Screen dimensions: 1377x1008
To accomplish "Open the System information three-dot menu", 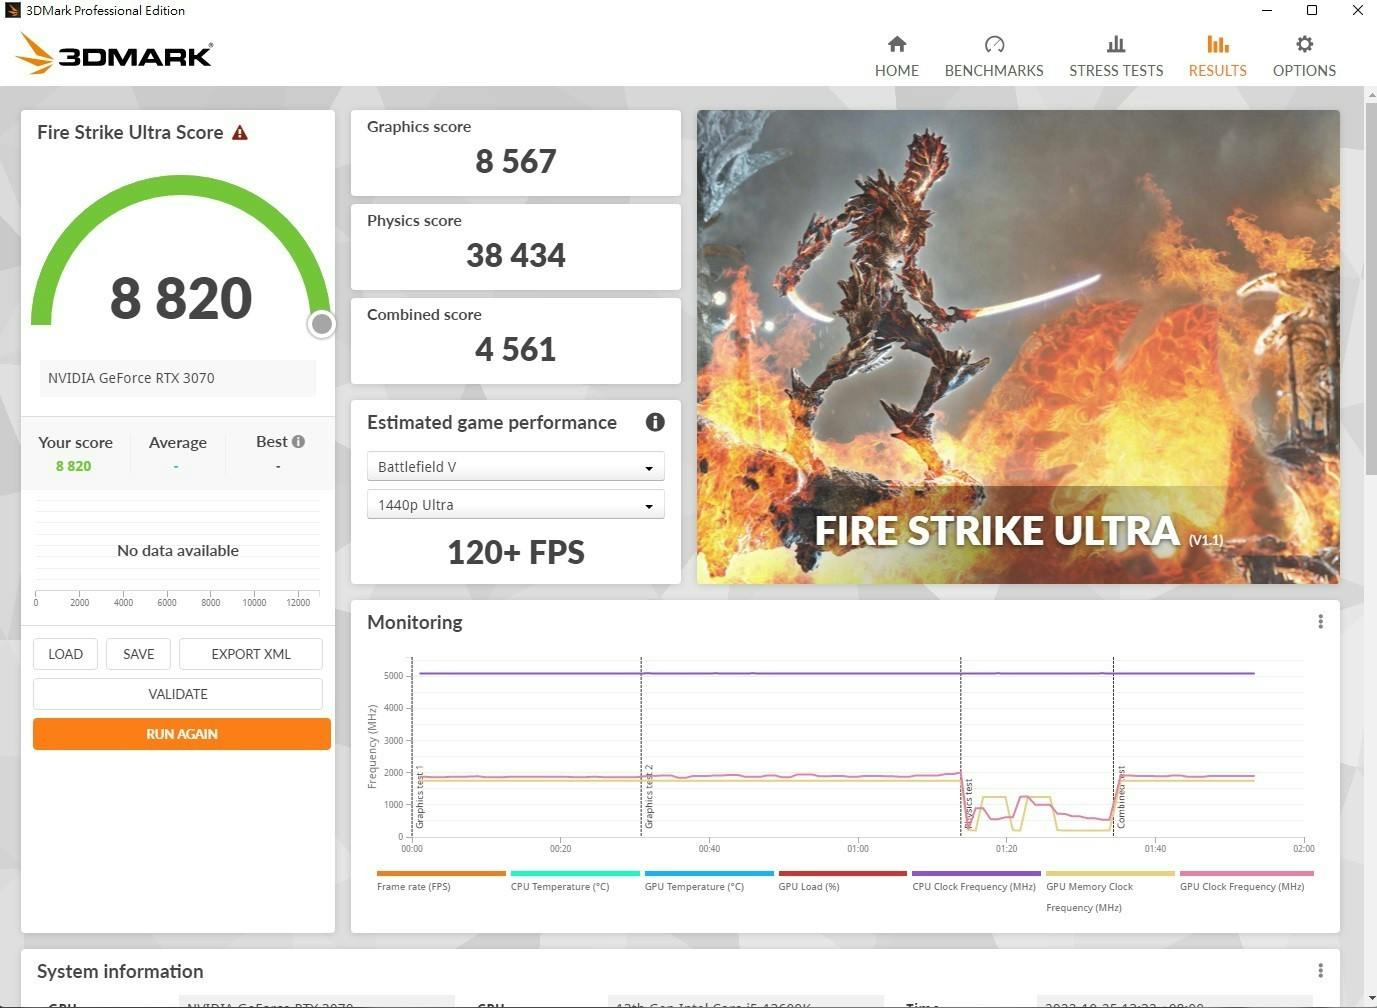I will (x=1320, y=971).
